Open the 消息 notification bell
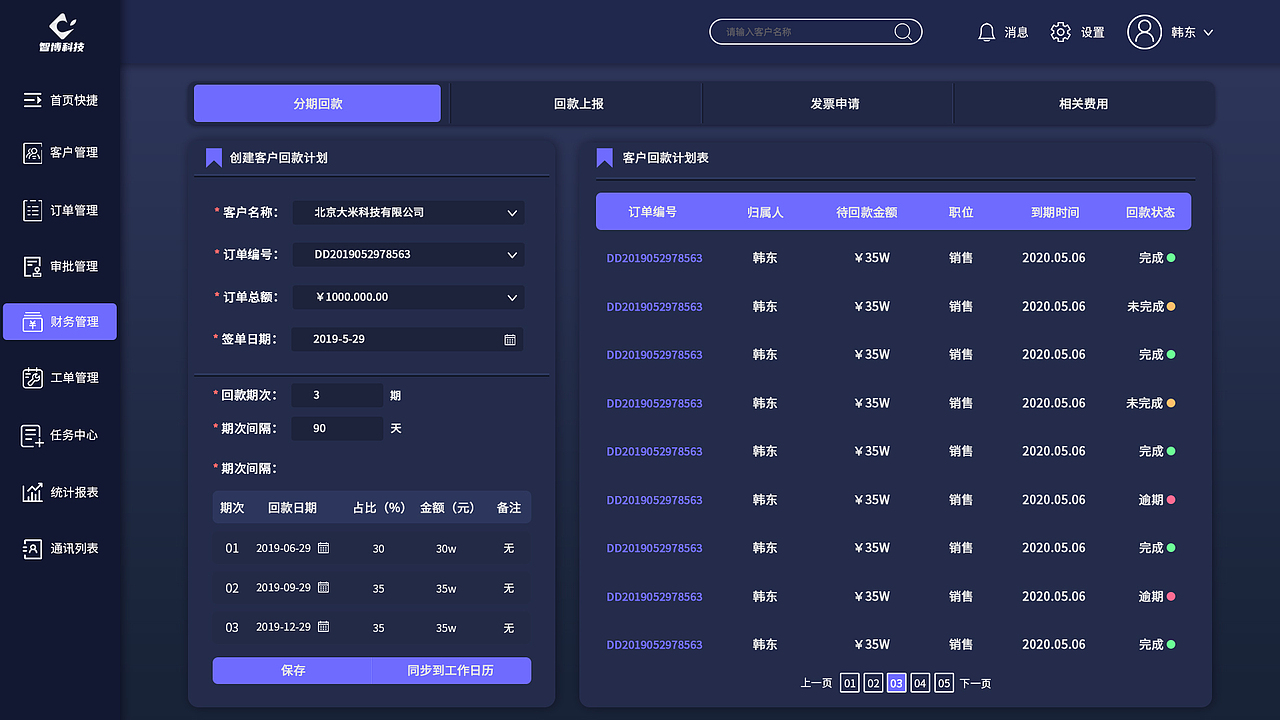This screenshot has height=720, width=1280. 987,31
